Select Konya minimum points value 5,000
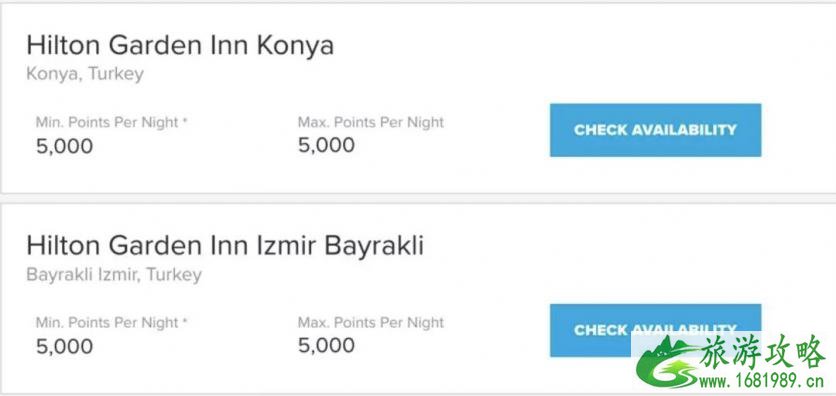The width and height of the screenshot is (836, 396). coord(65,146)
